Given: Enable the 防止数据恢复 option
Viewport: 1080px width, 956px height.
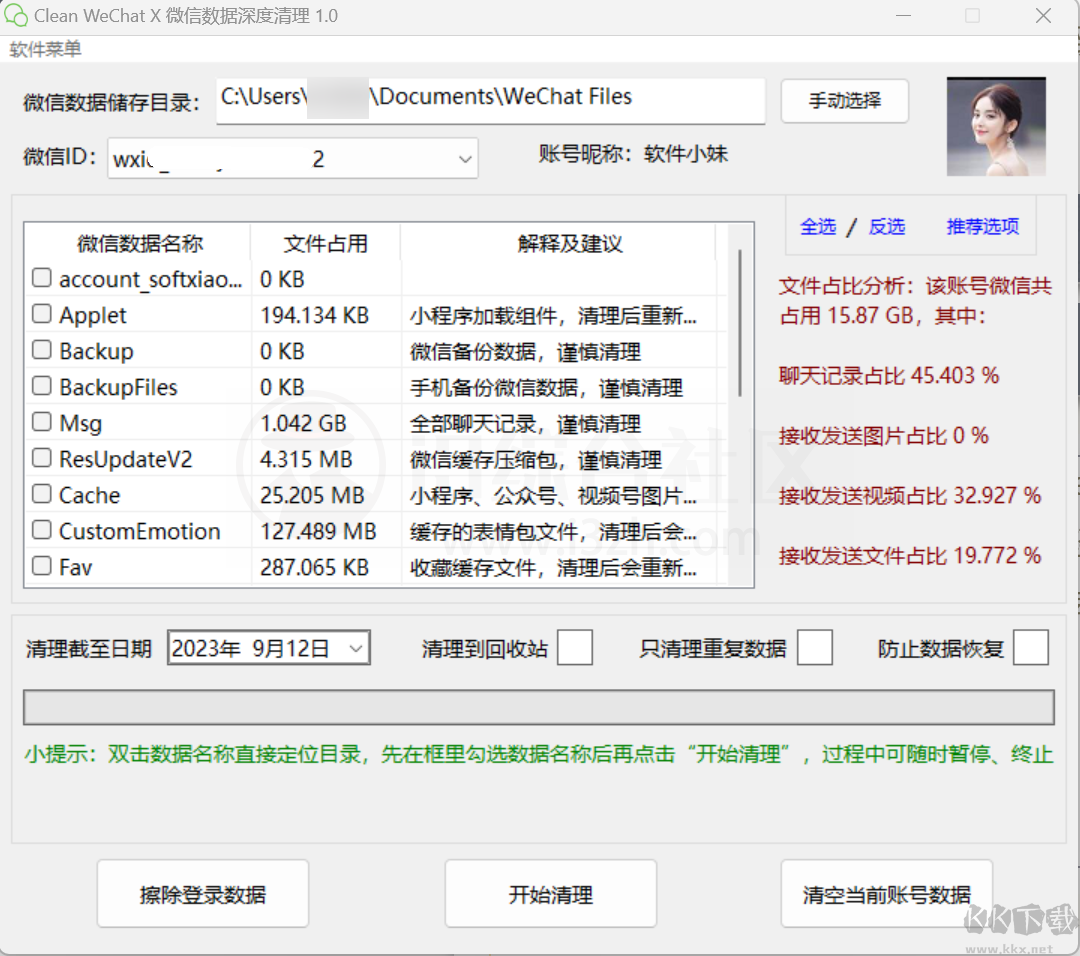Looking at the screenshot, I should tap(1031, 648).
